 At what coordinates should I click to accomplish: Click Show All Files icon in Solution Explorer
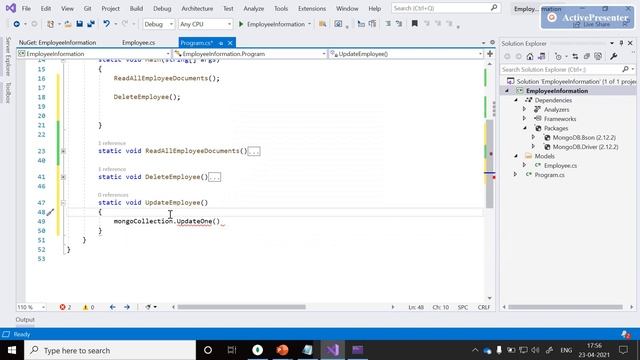598,56
